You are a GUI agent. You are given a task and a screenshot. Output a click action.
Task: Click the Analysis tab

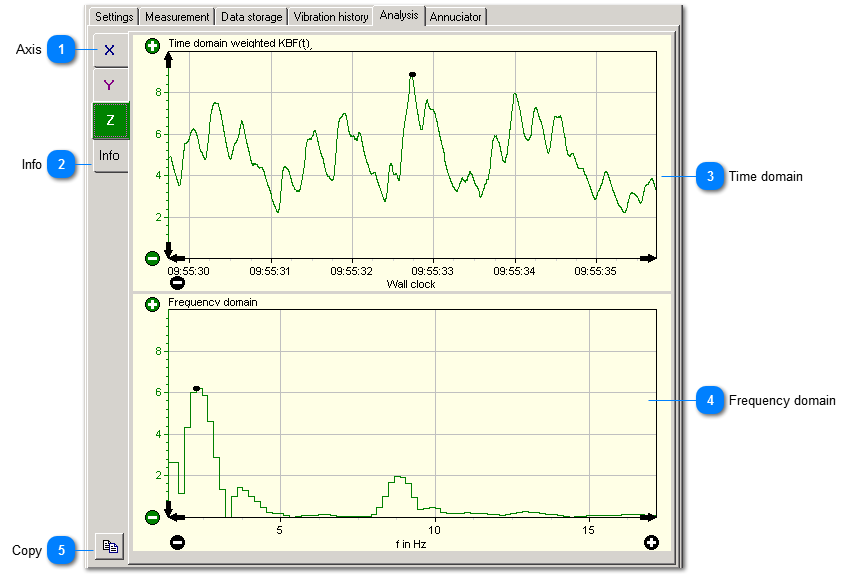399,16
